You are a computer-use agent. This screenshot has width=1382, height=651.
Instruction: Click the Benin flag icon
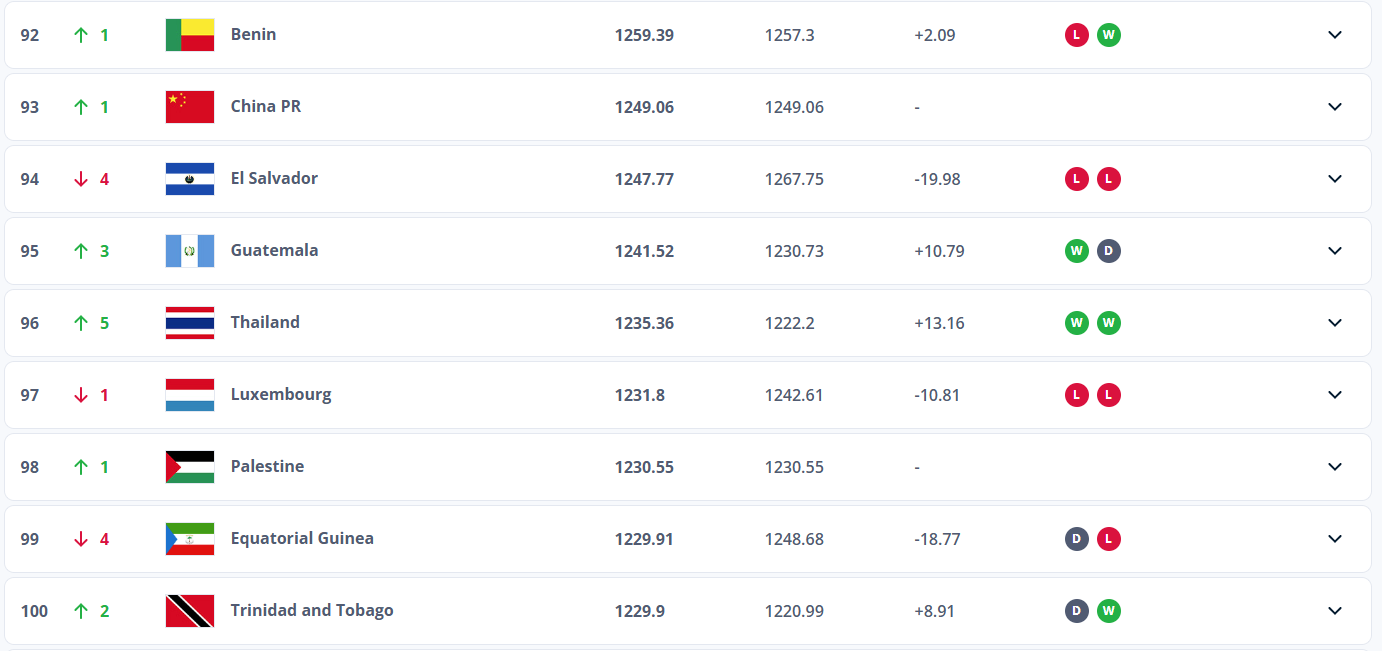(x=190, y=35)
